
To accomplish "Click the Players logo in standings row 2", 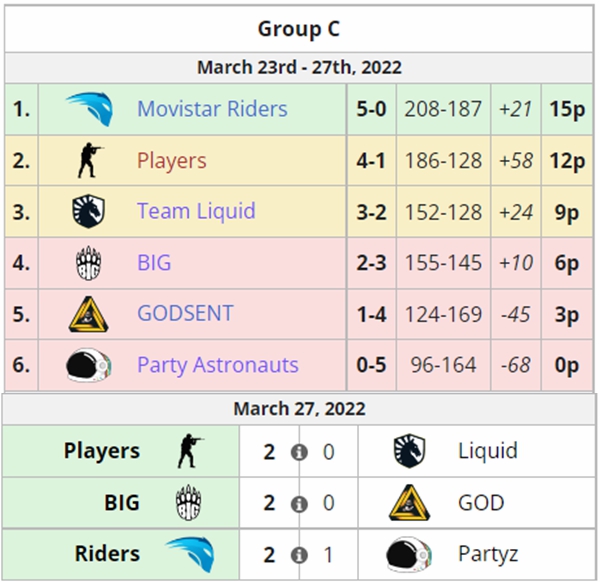I will [x=89, y=161].
